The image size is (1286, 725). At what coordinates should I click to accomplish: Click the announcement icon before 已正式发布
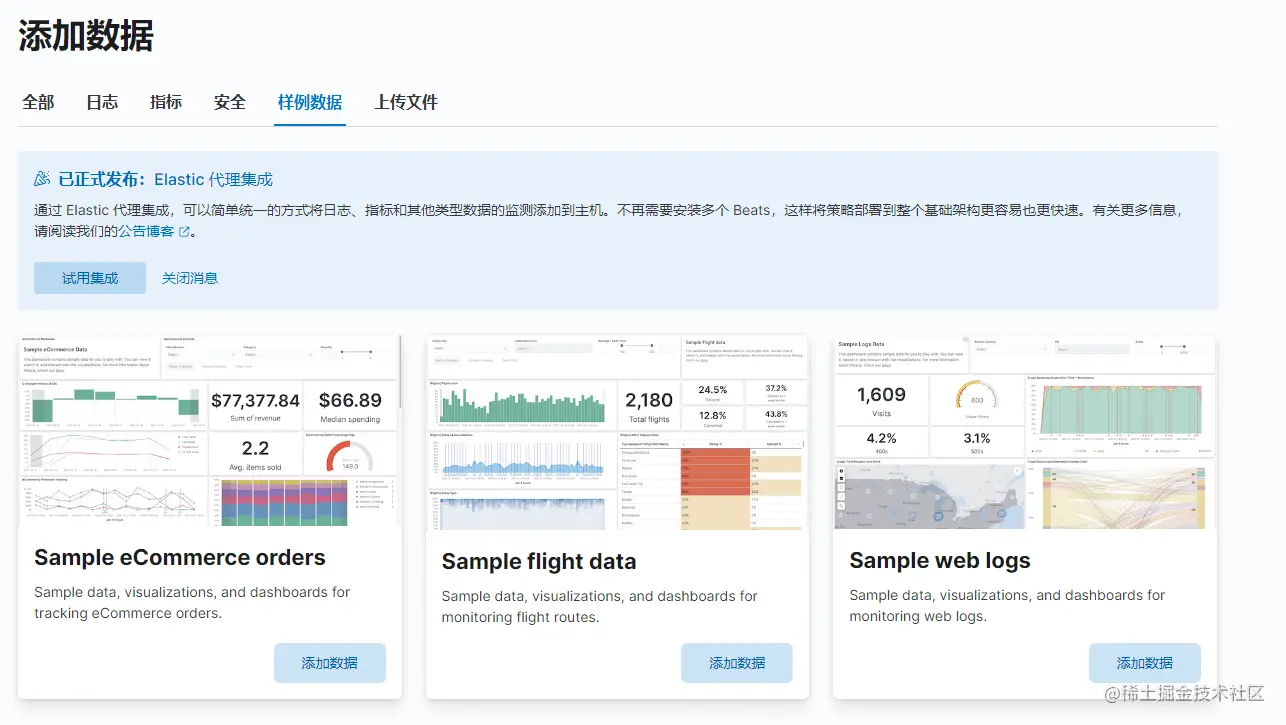pos(42,179)
